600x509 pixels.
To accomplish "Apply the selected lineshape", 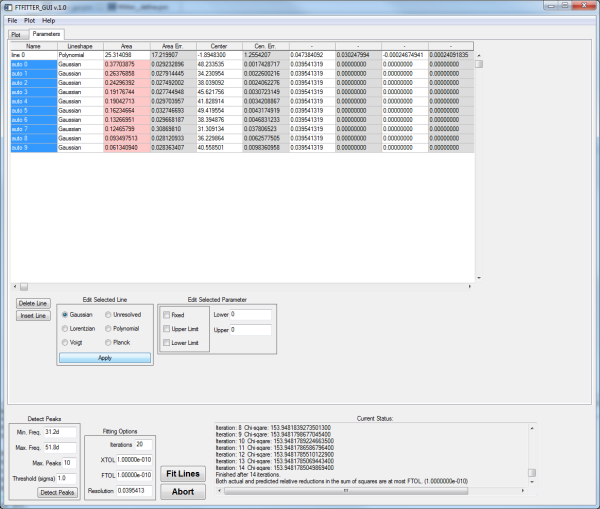I will coord(105,358).
